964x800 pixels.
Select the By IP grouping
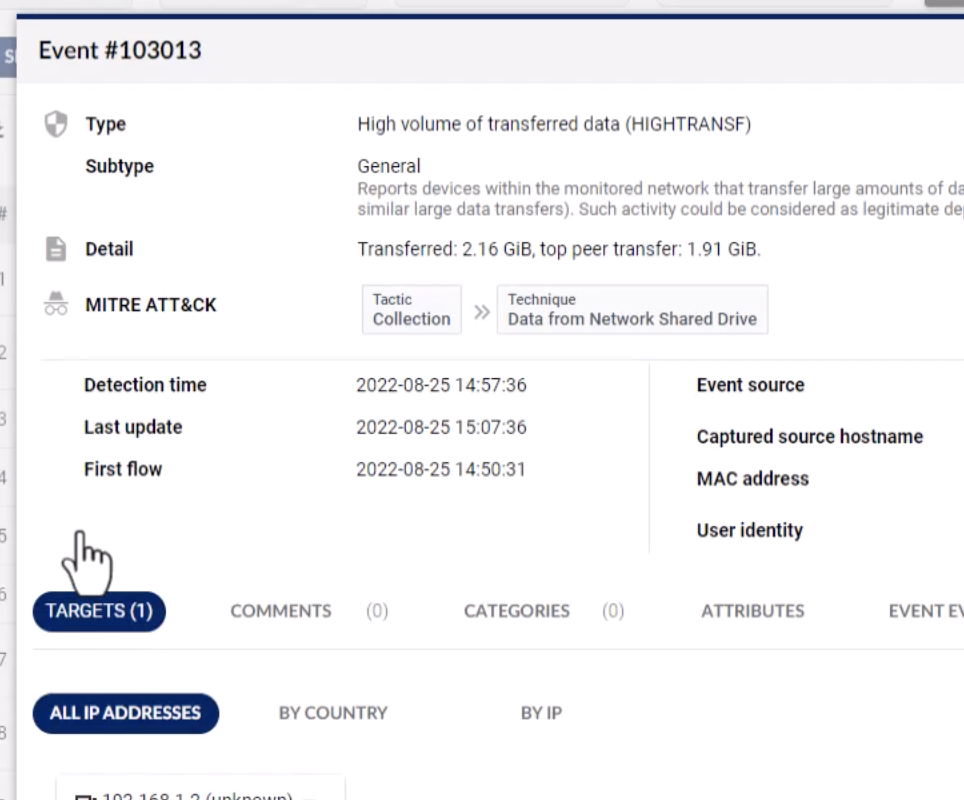[541, 713]
